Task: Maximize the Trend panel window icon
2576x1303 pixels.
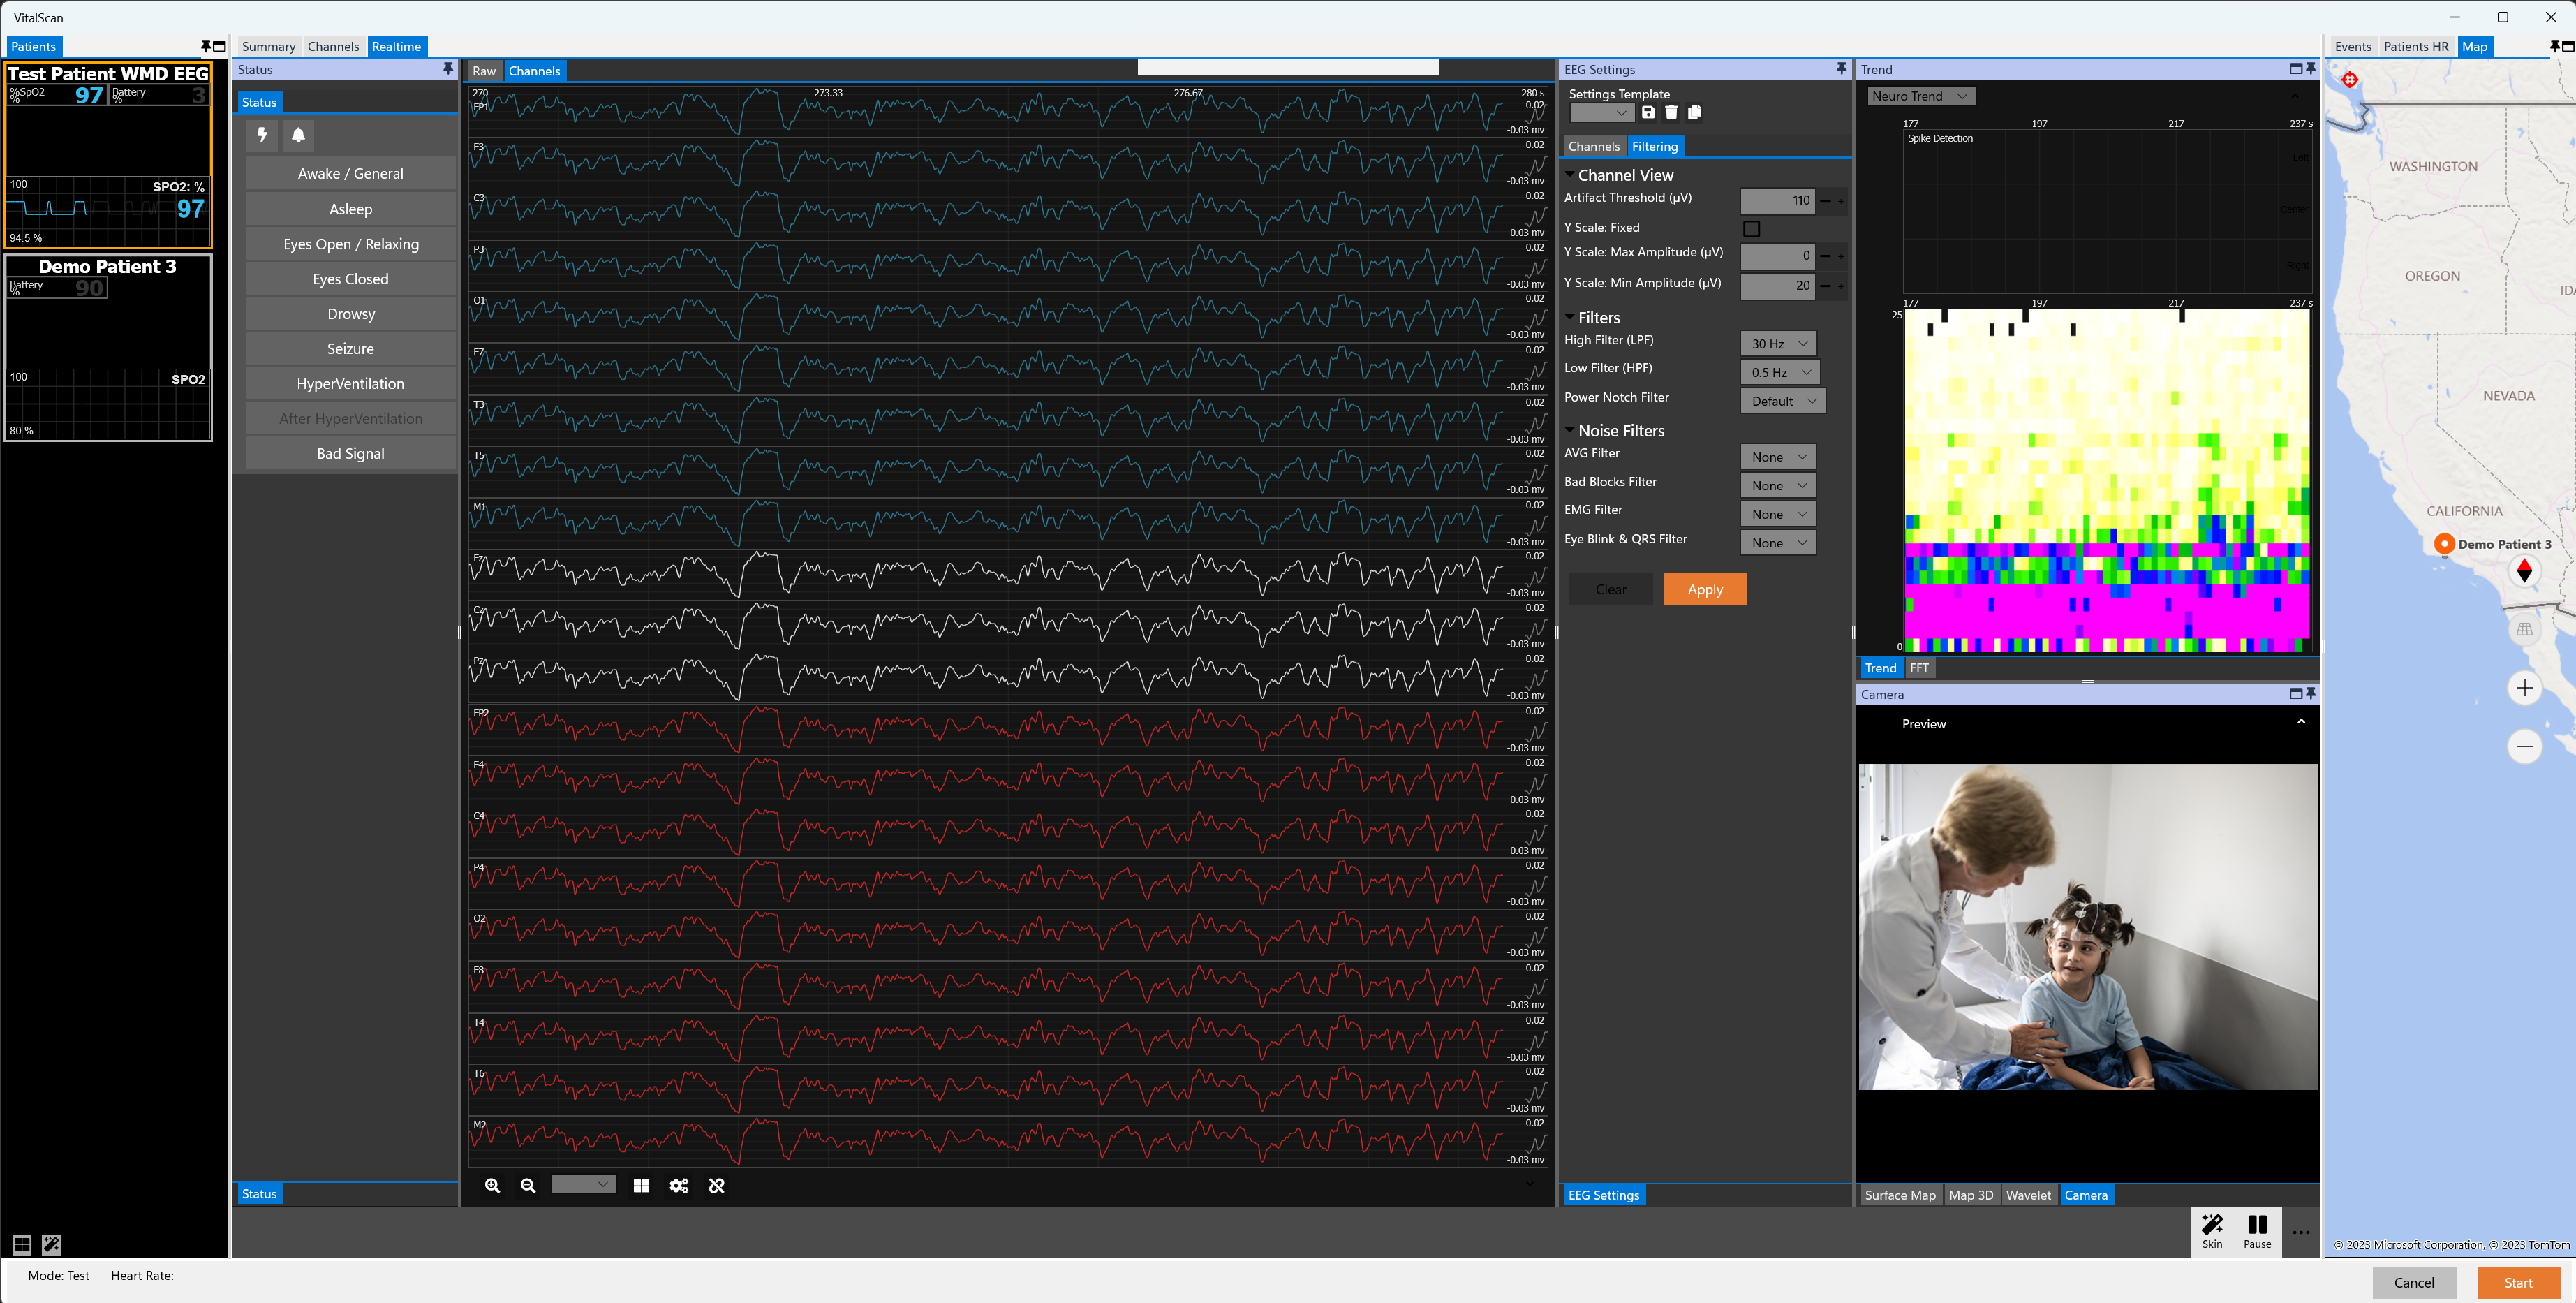Action: click(x=2295, y=69)
